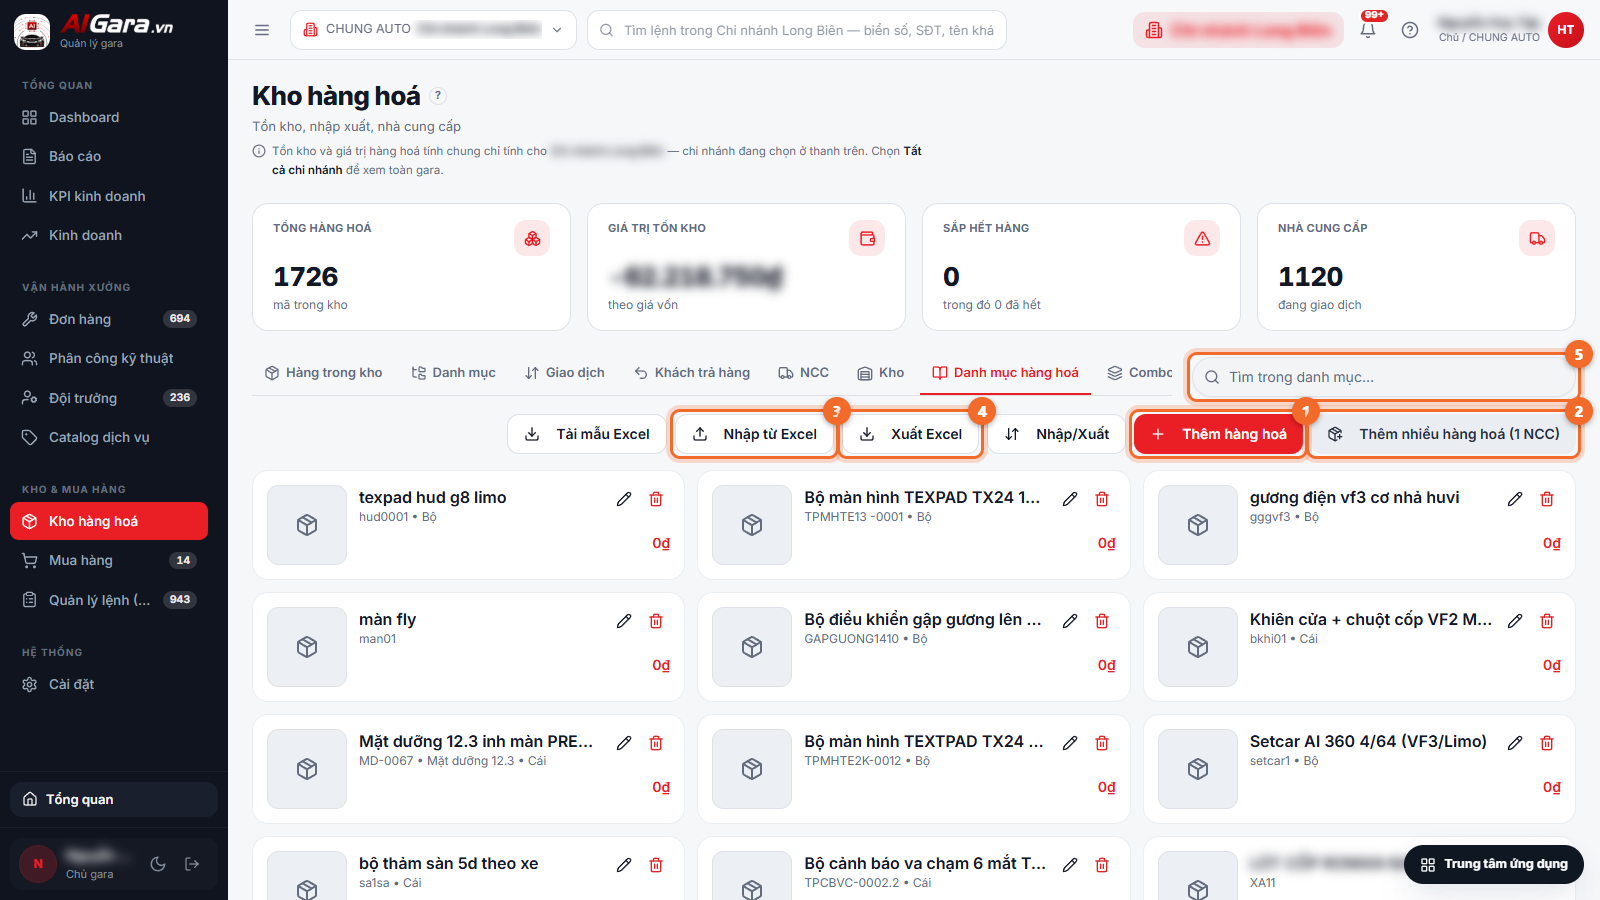Click the help tooltip icon next to Kho hàng hoá title
This screenshot has width=1600, height=900.
point(438,96)
